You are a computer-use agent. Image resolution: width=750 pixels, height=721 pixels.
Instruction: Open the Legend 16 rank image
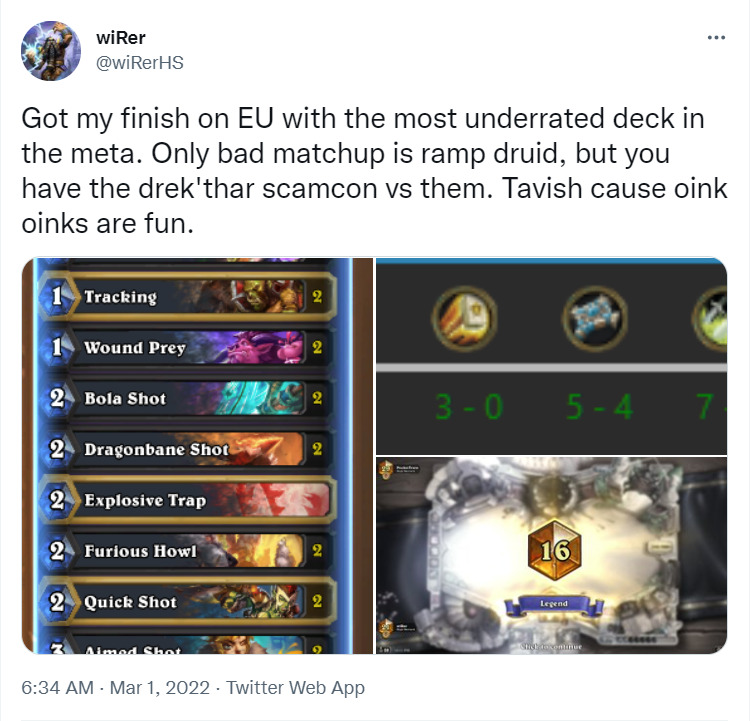pyautogui.click(x=551, y=555)
